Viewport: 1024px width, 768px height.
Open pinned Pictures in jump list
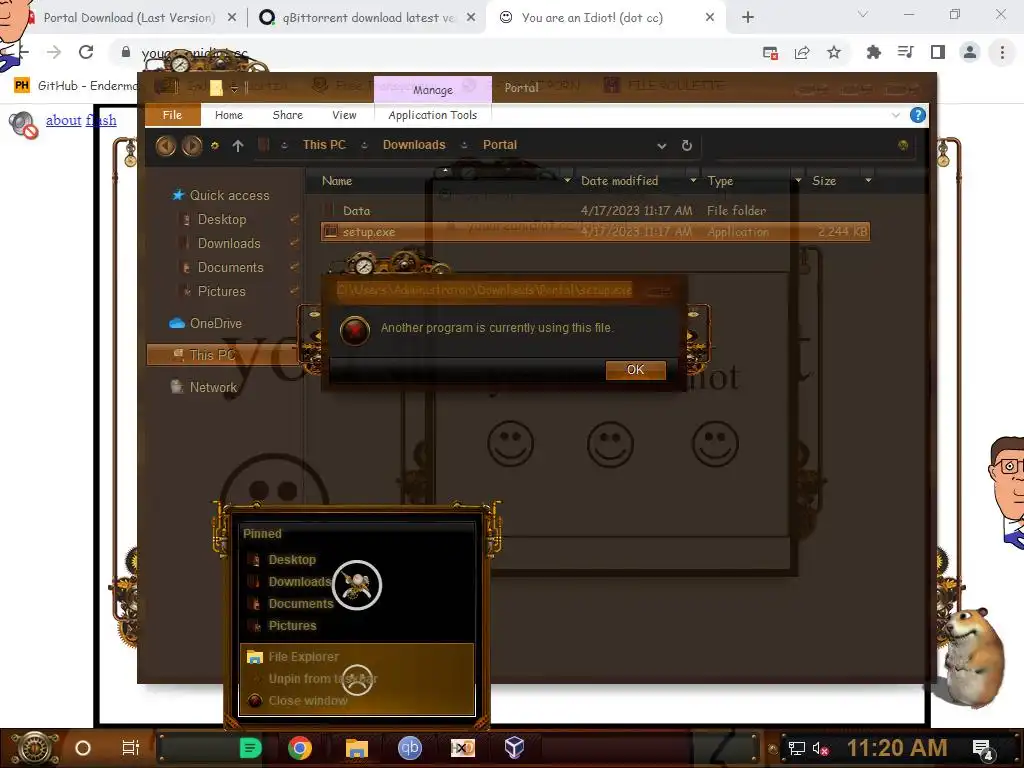292,626
